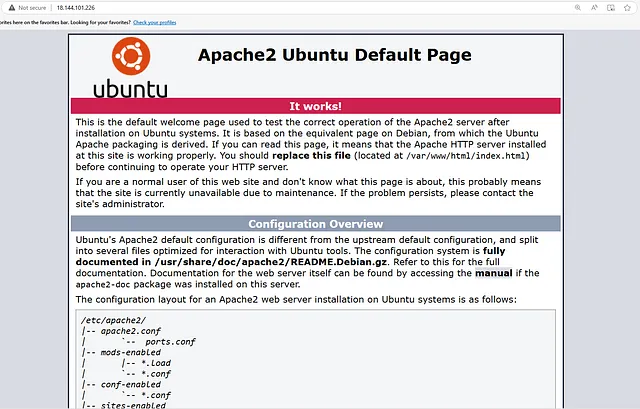This screenshot has height=409, width=640.
Task: Click the apache2-doc package name text
Action: [103, 285]
